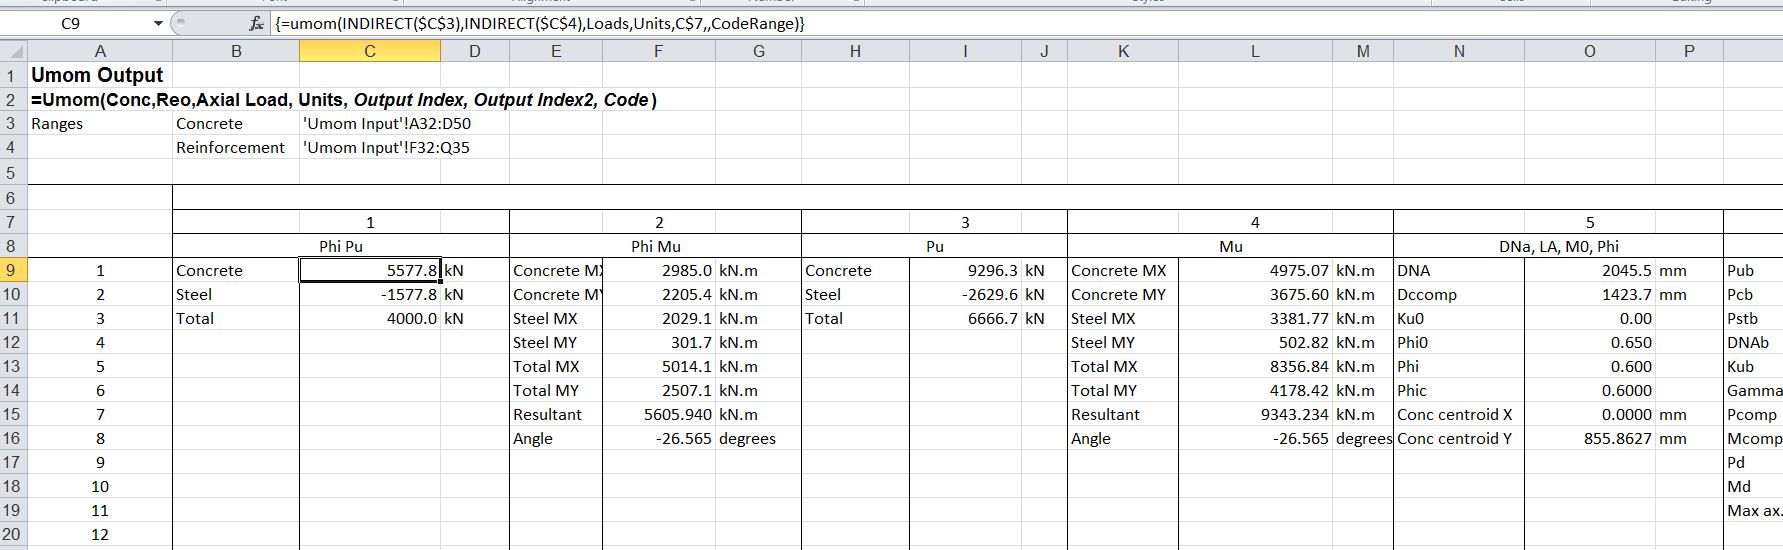The image size is (1783, 550).
Task: Click the Phi Mu header cell
Action: pos(655,246)
